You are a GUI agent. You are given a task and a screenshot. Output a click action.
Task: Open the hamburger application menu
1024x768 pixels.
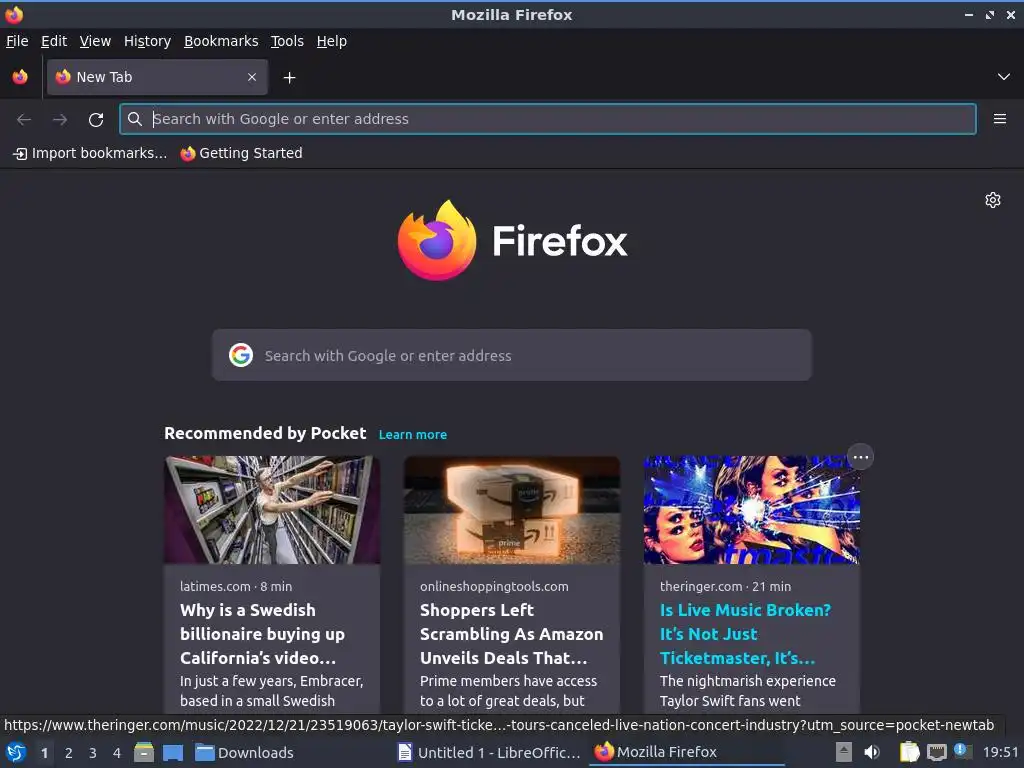tap(999, 119)
